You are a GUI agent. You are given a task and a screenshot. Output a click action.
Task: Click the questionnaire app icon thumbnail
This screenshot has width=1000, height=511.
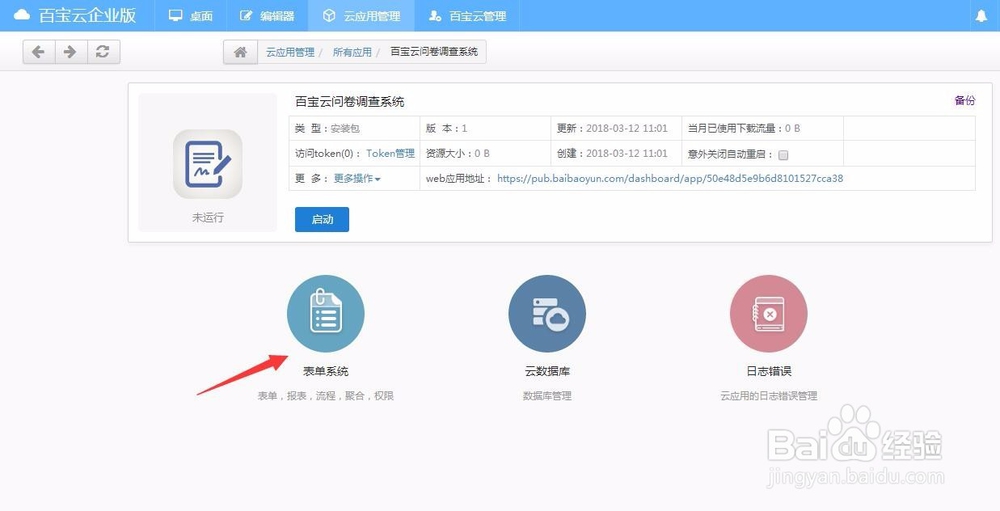[208, 164]
